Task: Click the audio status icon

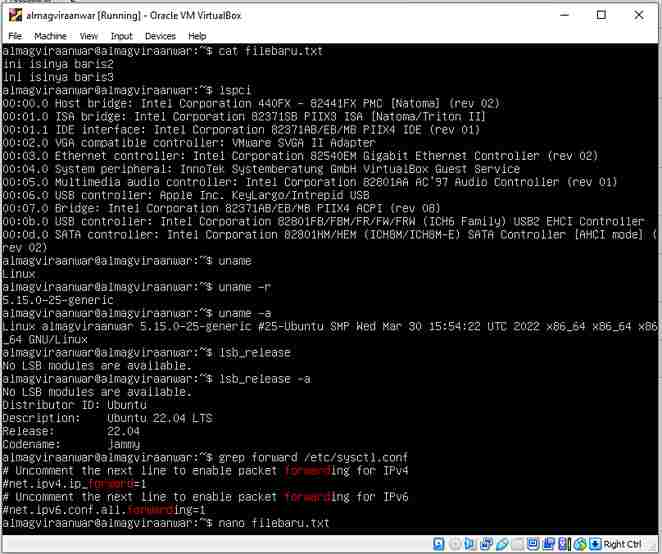Action: click(x=469, y=544)
